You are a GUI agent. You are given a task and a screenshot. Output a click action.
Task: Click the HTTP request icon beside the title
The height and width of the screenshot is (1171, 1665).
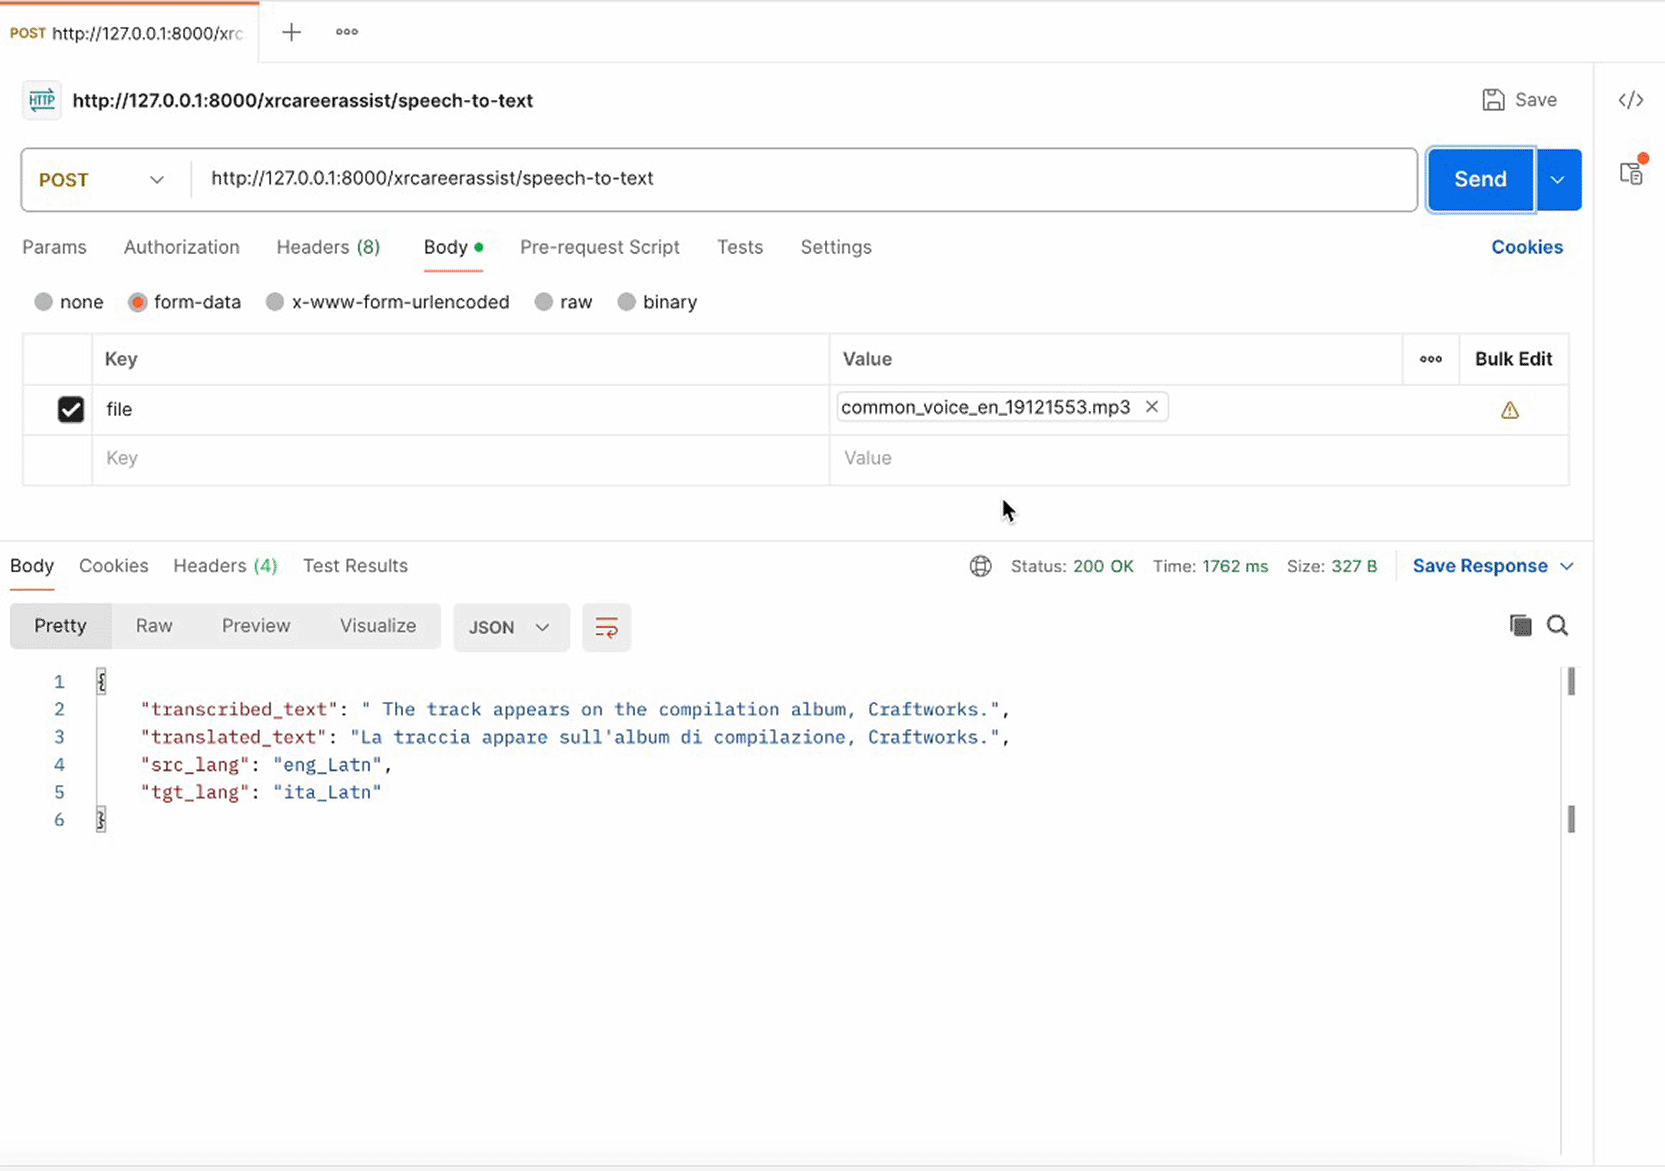point(42,100)
